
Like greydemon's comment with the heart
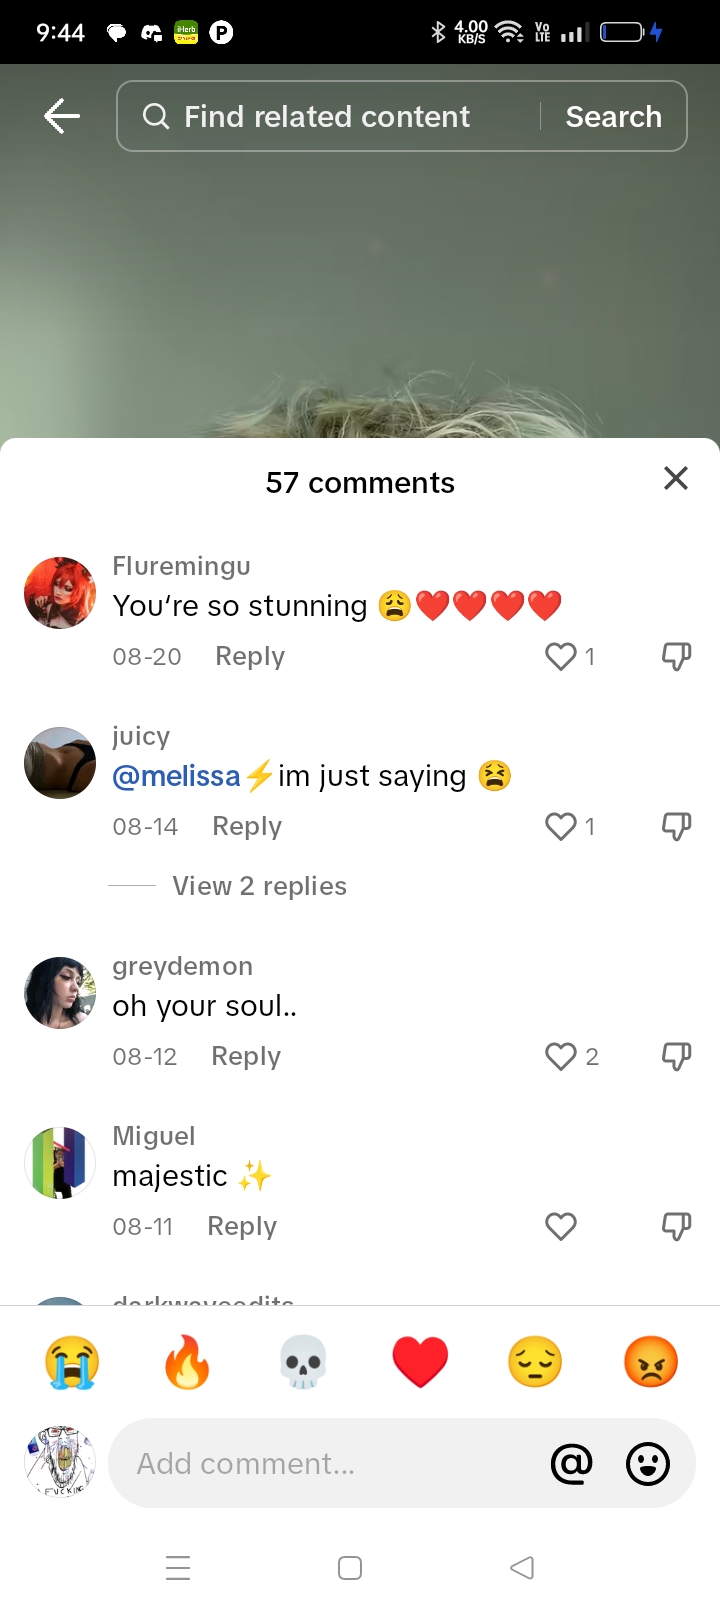coord(561,1057)
